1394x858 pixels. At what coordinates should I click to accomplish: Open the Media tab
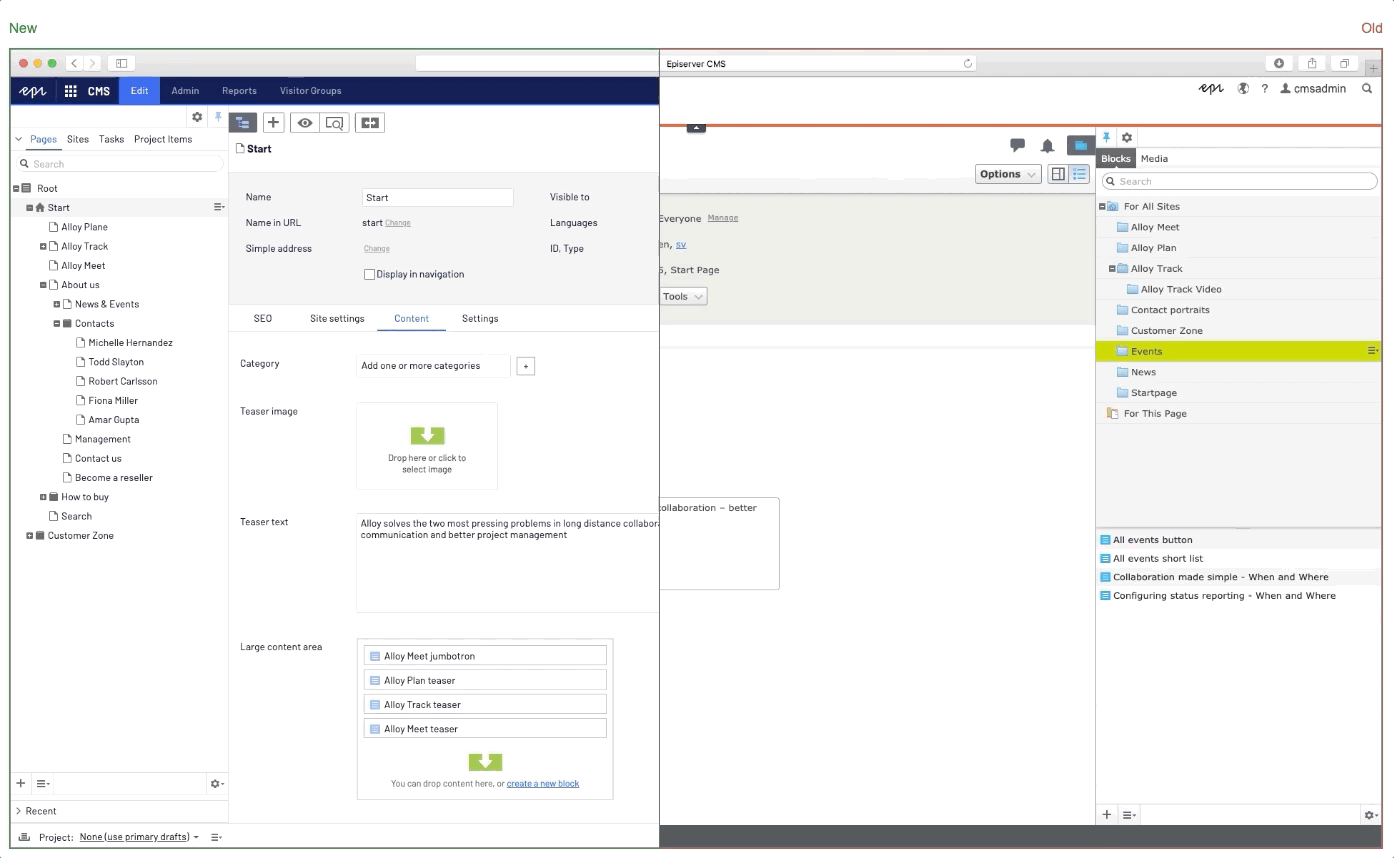tap(1154, 159)
